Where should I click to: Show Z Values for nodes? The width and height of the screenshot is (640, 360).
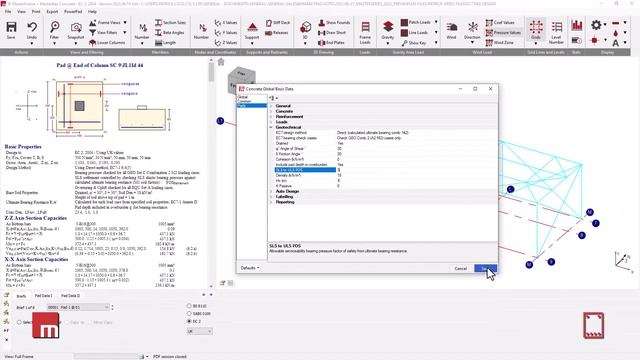coord(226,42)
